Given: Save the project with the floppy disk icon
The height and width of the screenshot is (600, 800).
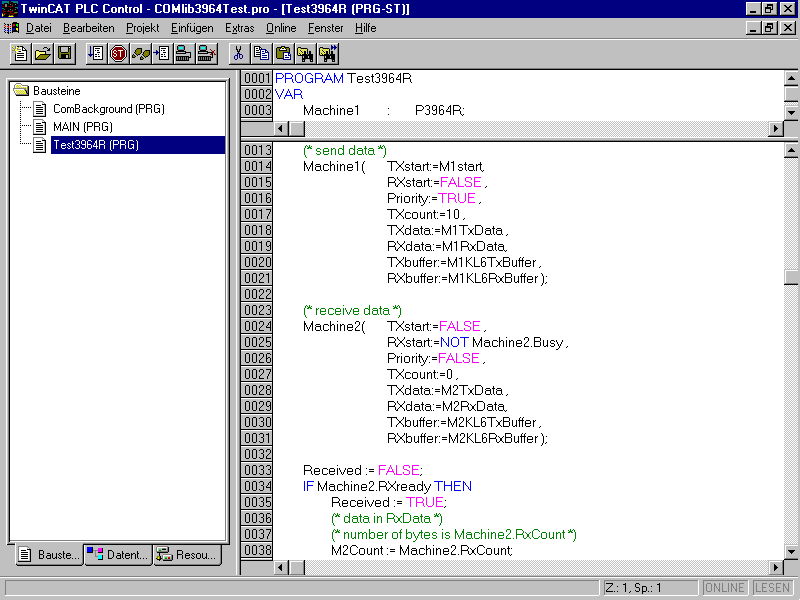Looking at the screenshot, I should click(65, 52).
